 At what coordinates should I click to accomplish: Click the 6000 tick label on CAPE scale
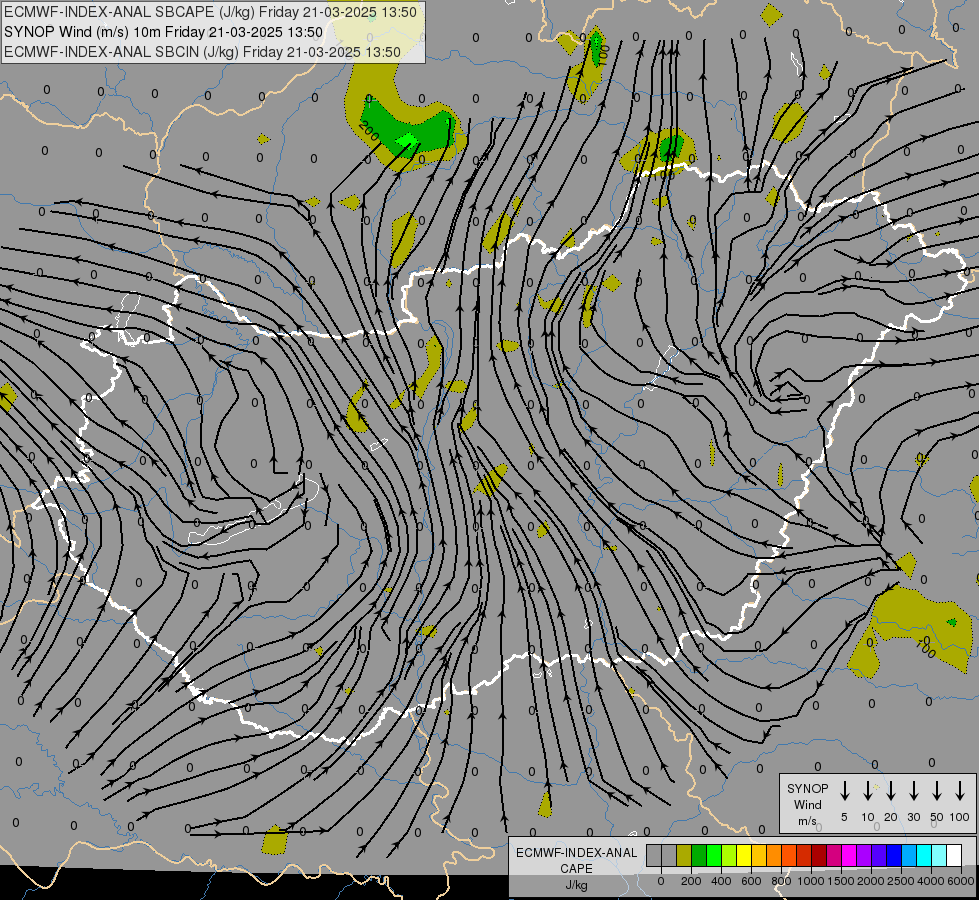pos(961,881)
